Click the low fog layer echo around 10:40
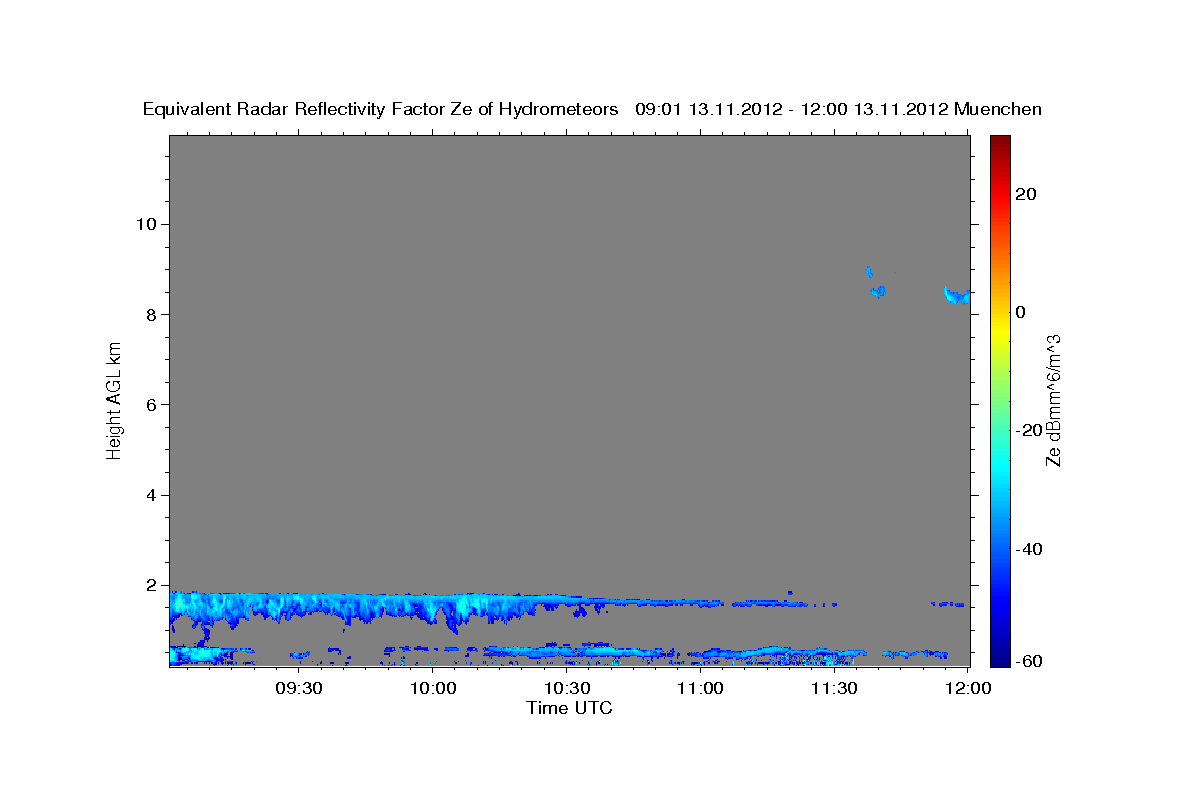 tap(610, 652)
